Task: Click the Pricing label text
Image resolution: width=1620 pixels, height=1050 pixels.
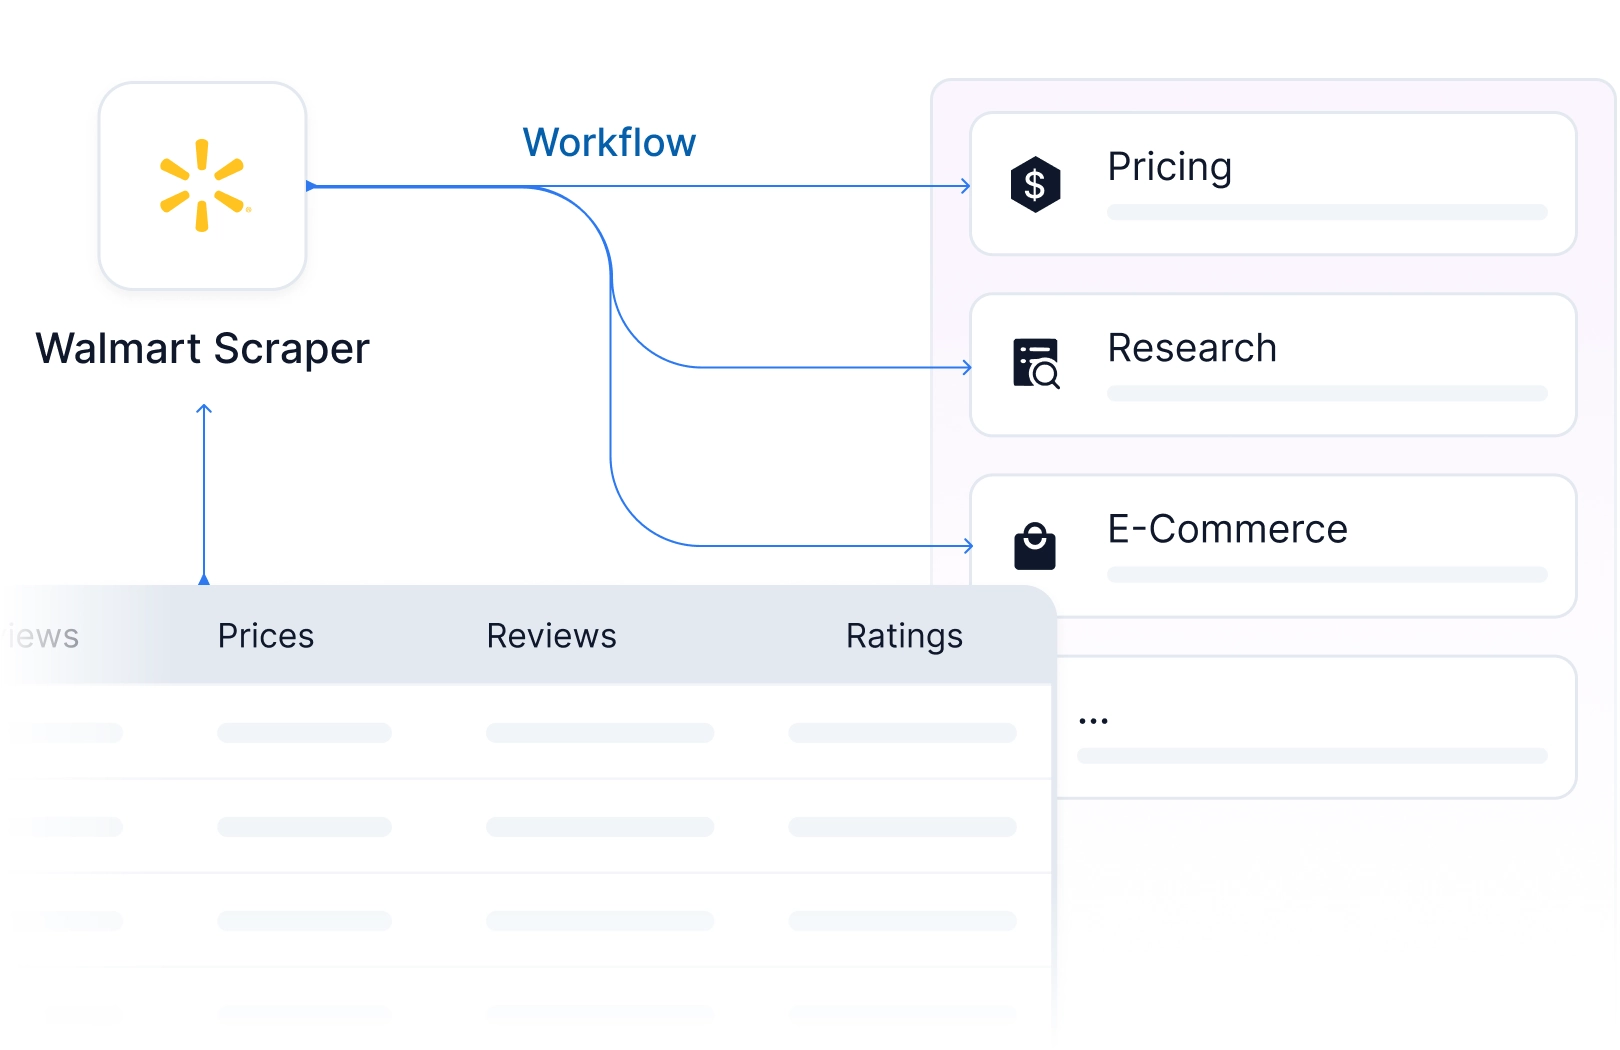Action: pyautogui.click(x=1169, y=167)
